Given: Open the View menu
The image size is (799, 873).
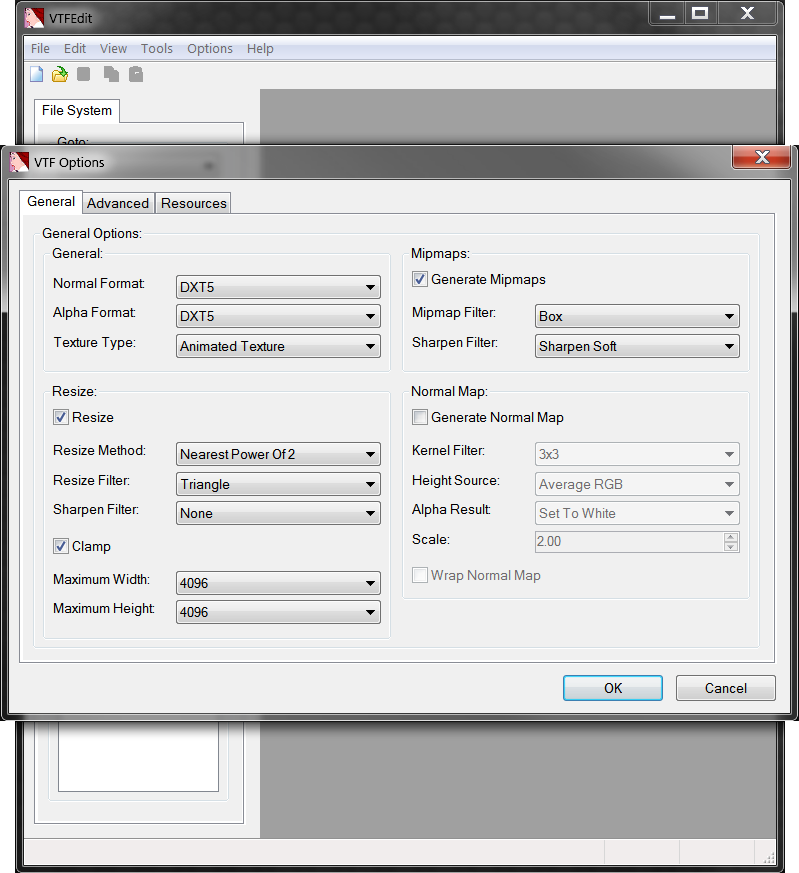Looking at the screenshot, I should coord(114,48).
